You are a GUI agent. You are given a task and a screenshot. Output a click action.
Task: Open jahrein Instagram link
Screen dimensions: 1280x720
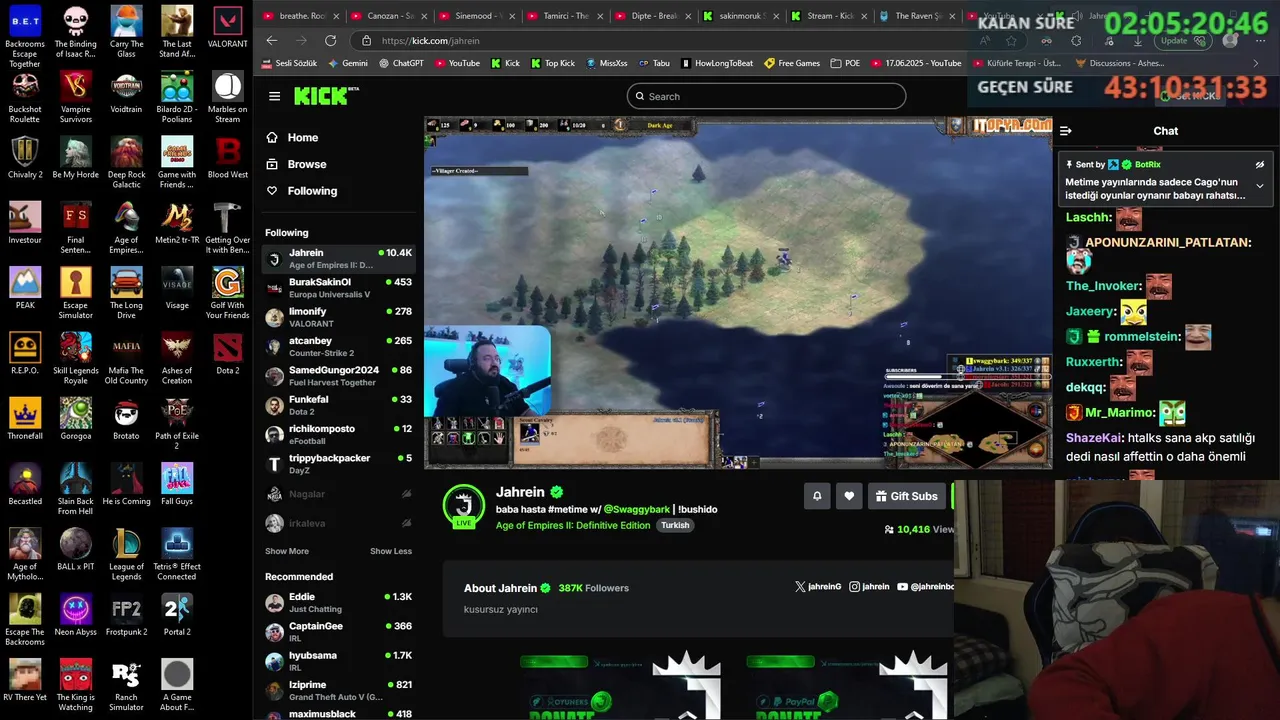869,587
